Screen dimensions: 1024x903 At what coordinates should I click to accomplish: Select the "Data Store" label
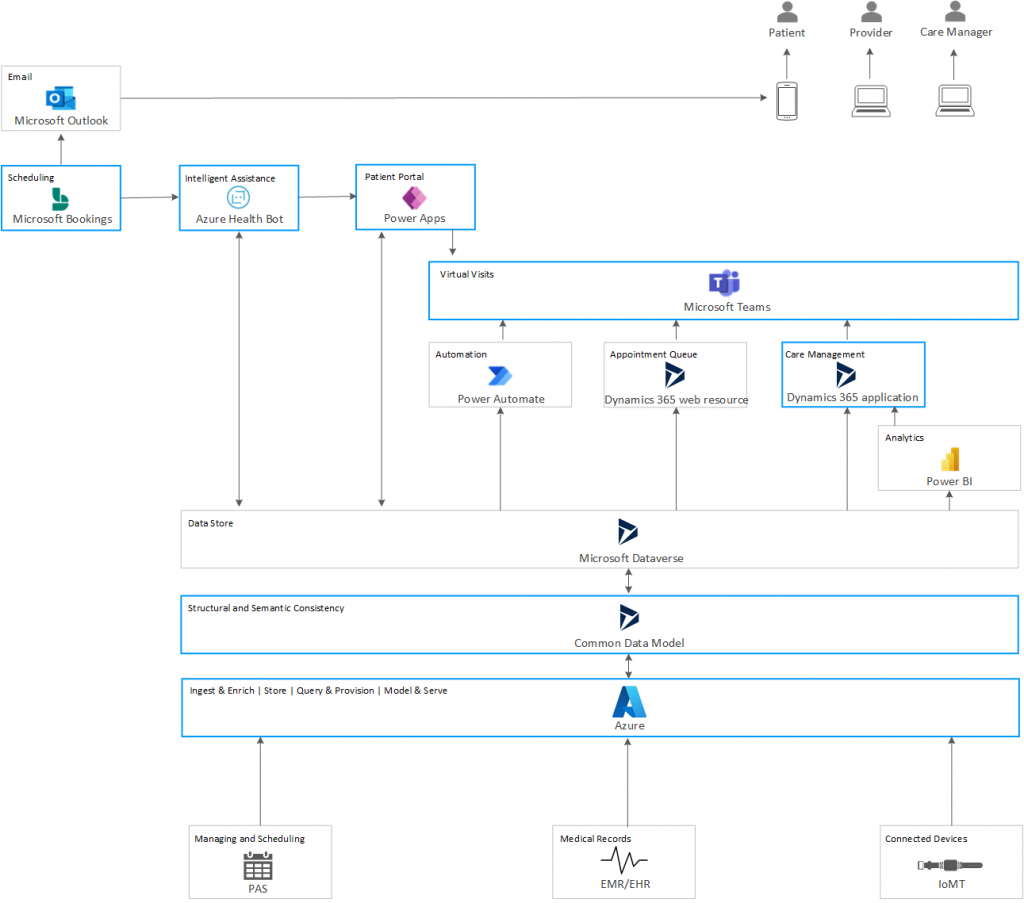coord(210,523)
